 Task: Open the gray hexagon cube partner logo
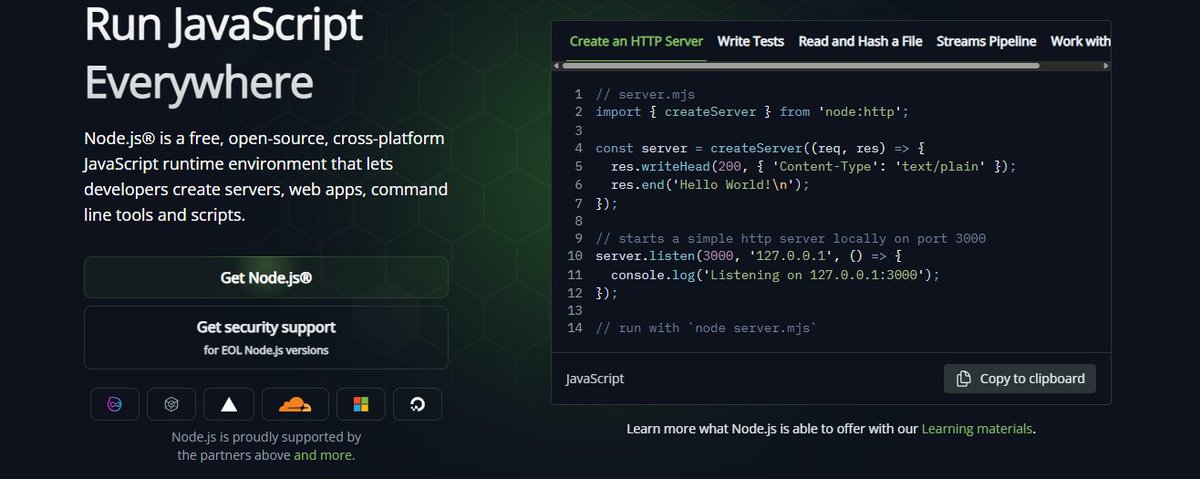pyautogui.click(x=171, y=404)
